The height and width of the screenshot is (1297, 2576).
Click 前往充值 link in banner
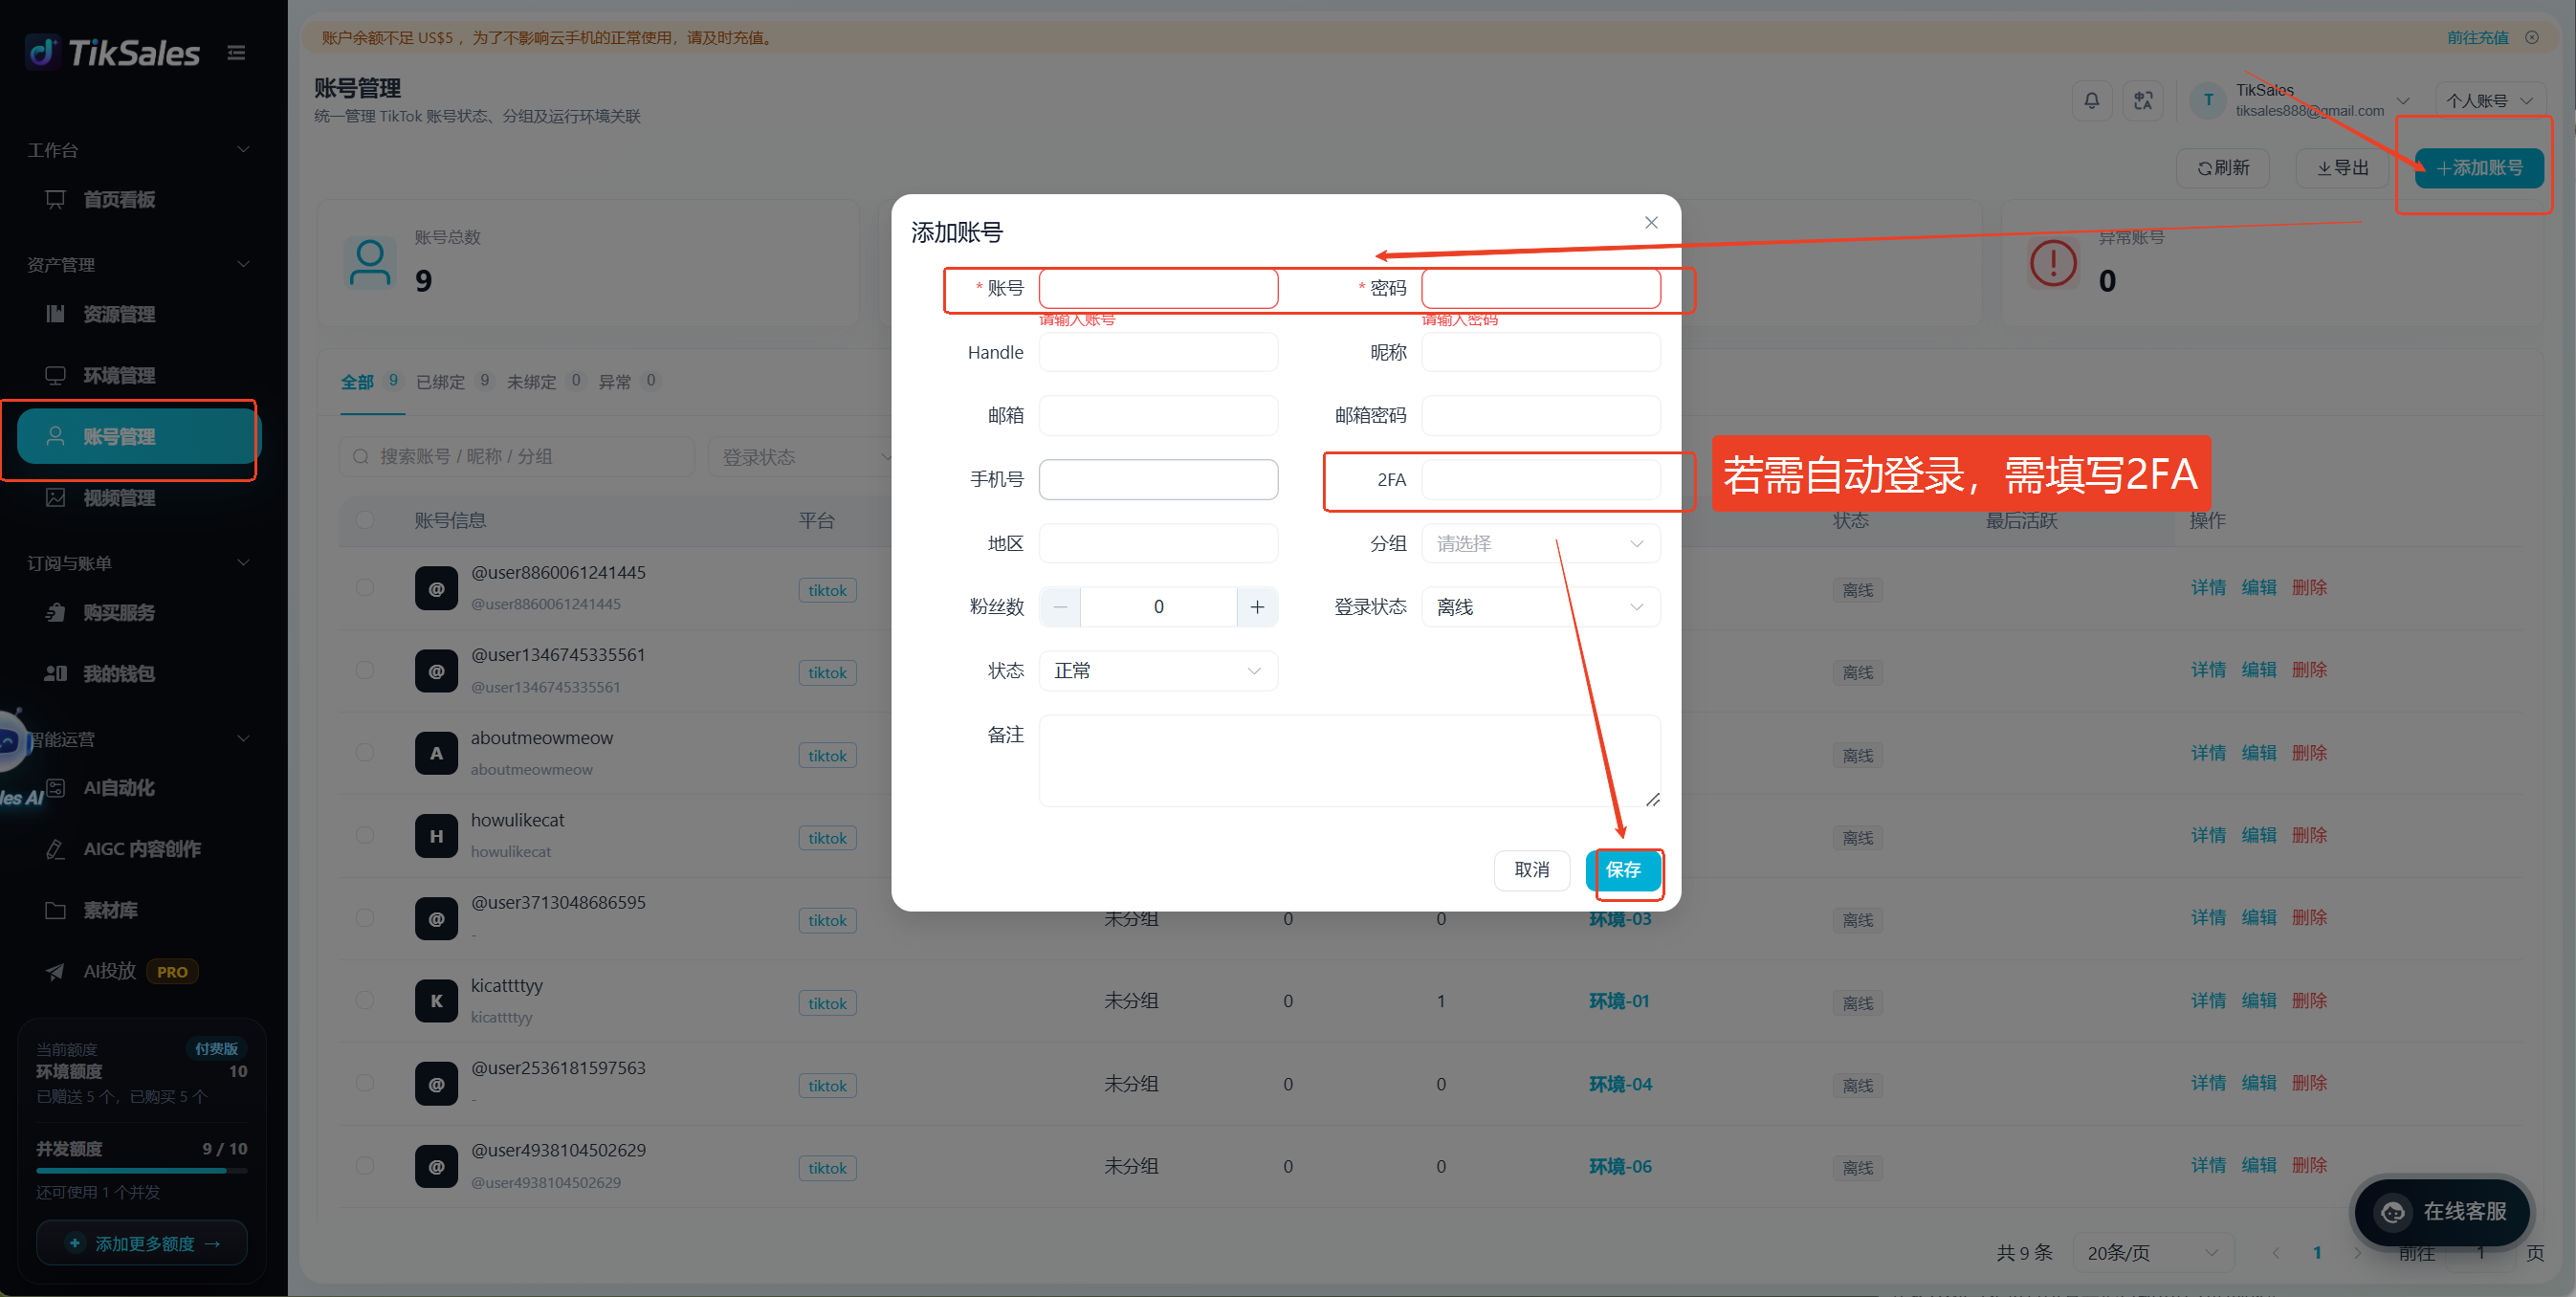[x=2477, y=38]
